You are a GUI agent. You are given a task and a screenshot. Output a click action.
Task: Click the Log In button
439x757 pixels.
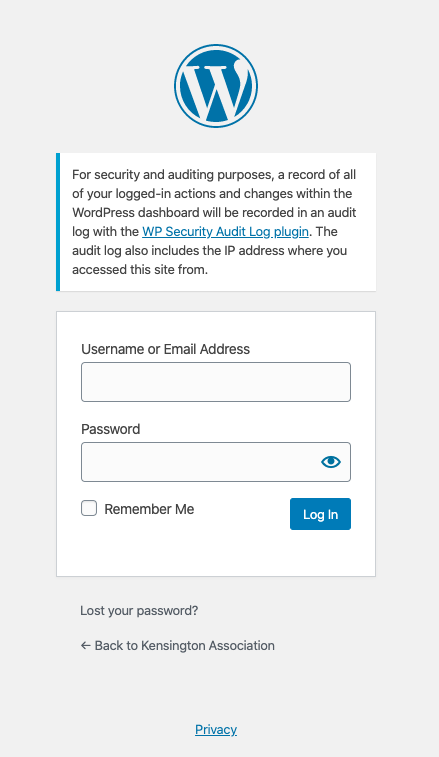[320, 514]
